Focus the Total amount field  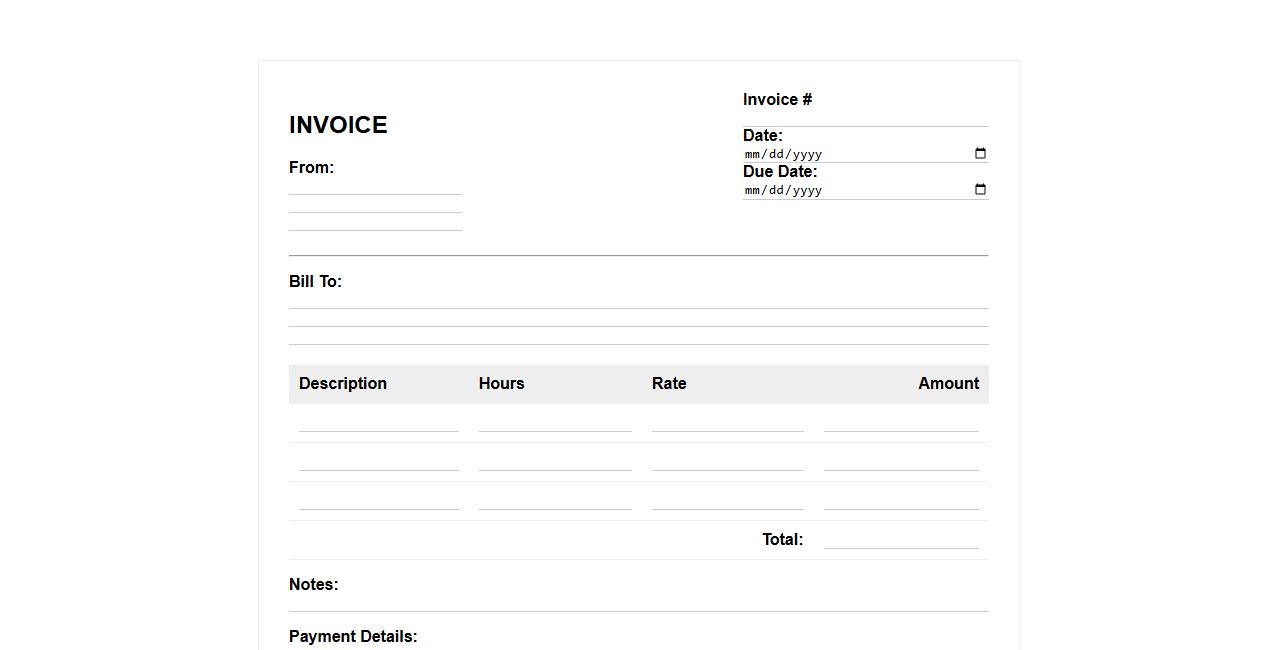[901, 540]
